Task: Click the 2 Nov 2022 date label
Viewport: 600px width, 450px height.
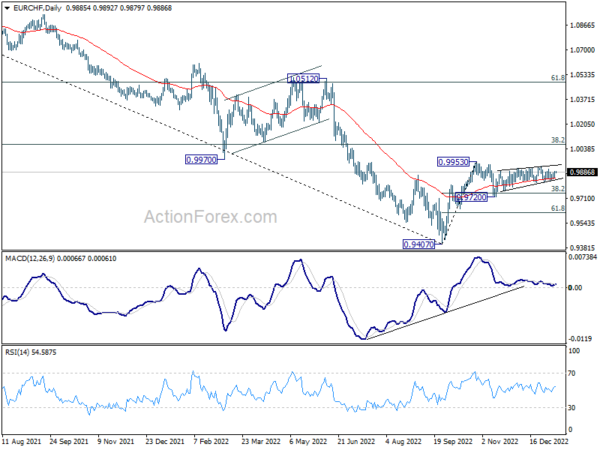Action: click(500, 441)
